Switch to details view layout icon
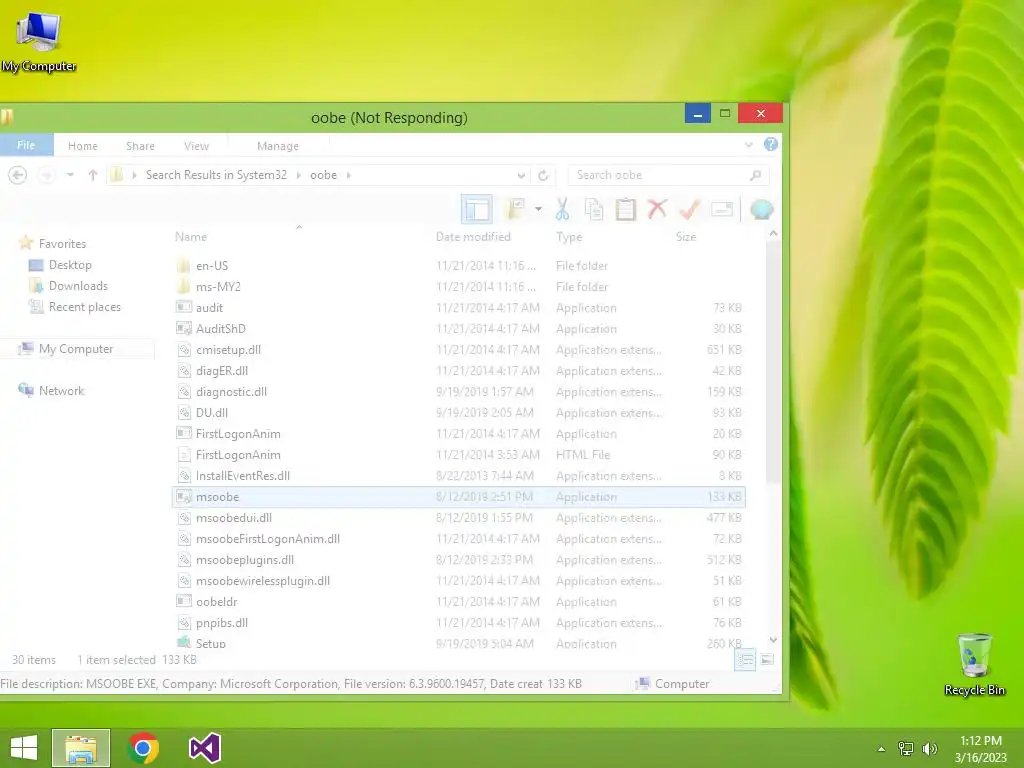 pos(745,660)
